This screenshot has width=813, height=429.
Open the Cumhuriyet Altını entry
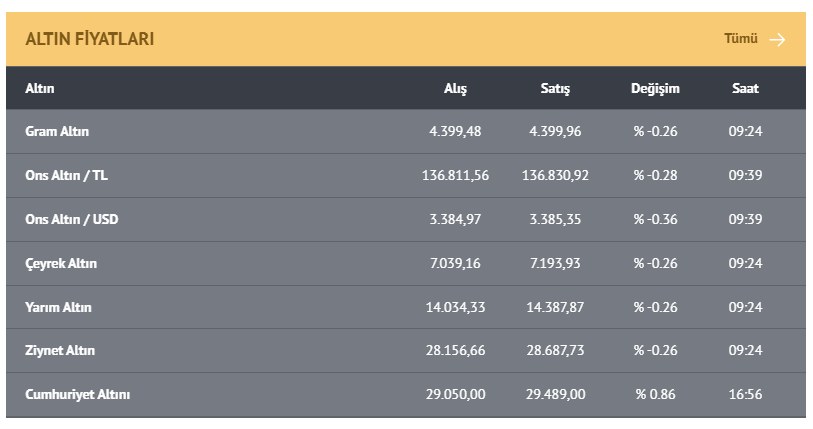[78, 394]
